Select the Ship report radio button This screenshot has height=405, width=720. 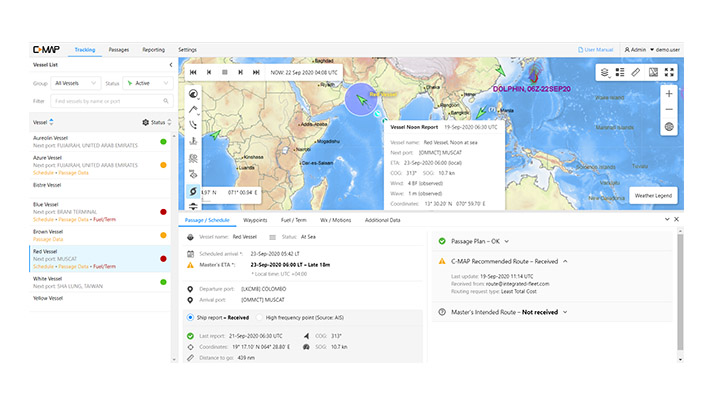[192, 317]
